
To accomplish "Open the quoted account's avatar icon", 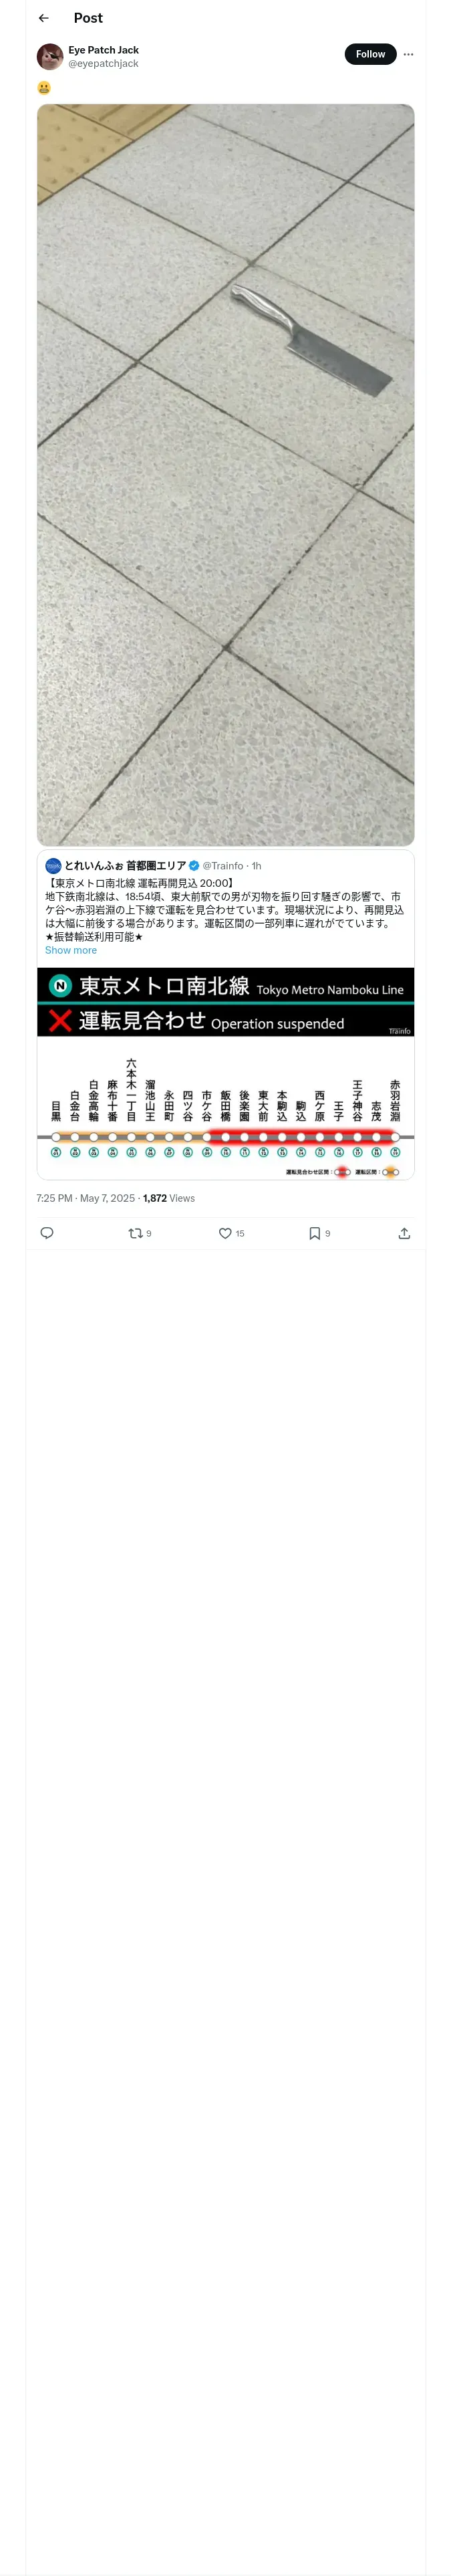I will (53, 866).
